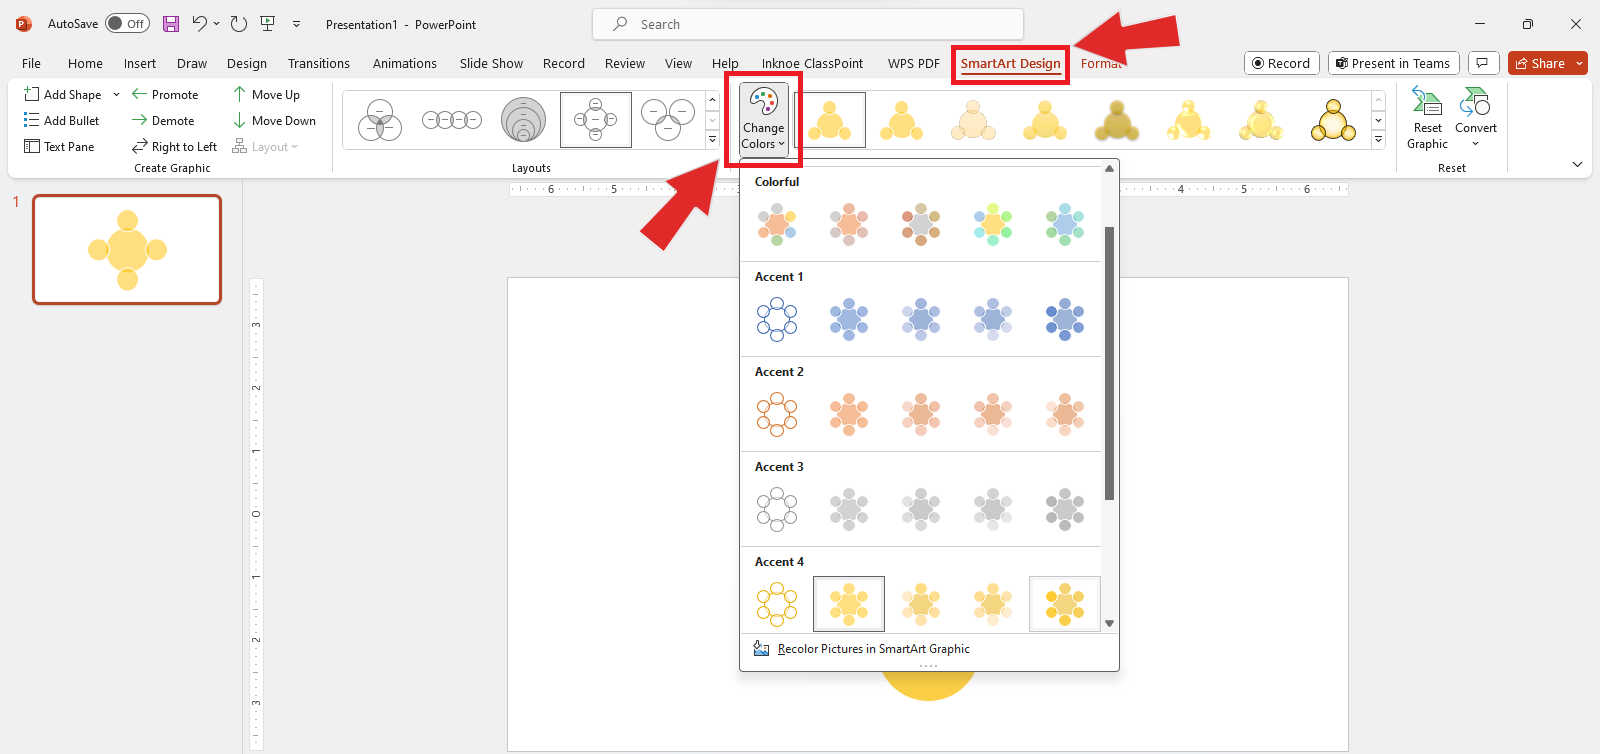This screenshot has height=754, width=1600.
Task: Click Reset Graphic
Action: (1427, 118)
